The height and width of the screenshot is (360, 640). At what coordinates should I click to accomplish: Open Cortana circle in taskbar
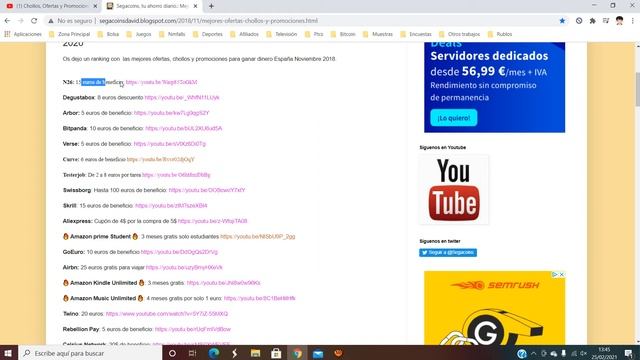tap(172, 353)
